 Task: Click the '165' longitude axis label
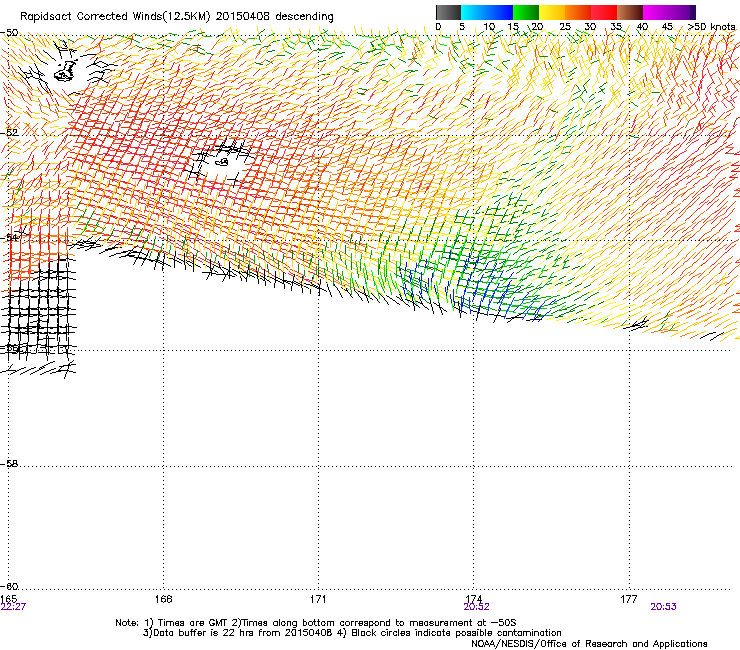pyautogui.click(x=8, y=599)
